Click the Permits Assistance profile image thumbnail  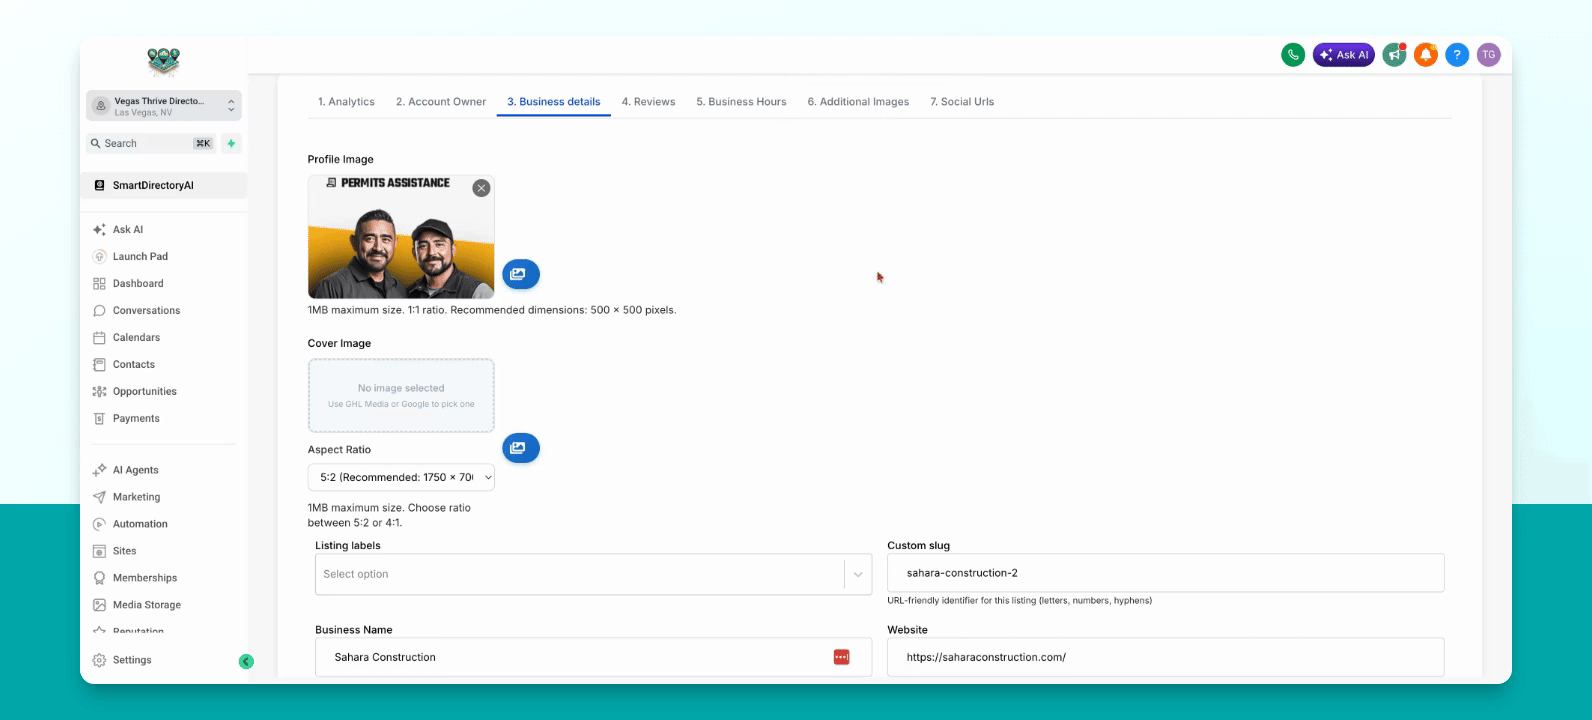coord(401,237)
